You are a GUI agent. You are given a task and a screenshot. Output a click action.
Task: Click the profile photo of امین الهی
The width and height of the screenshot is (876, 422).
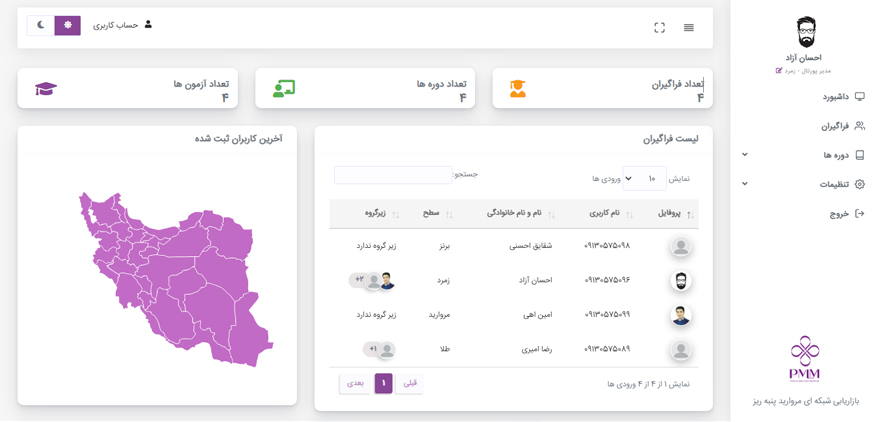click(680, 315)
